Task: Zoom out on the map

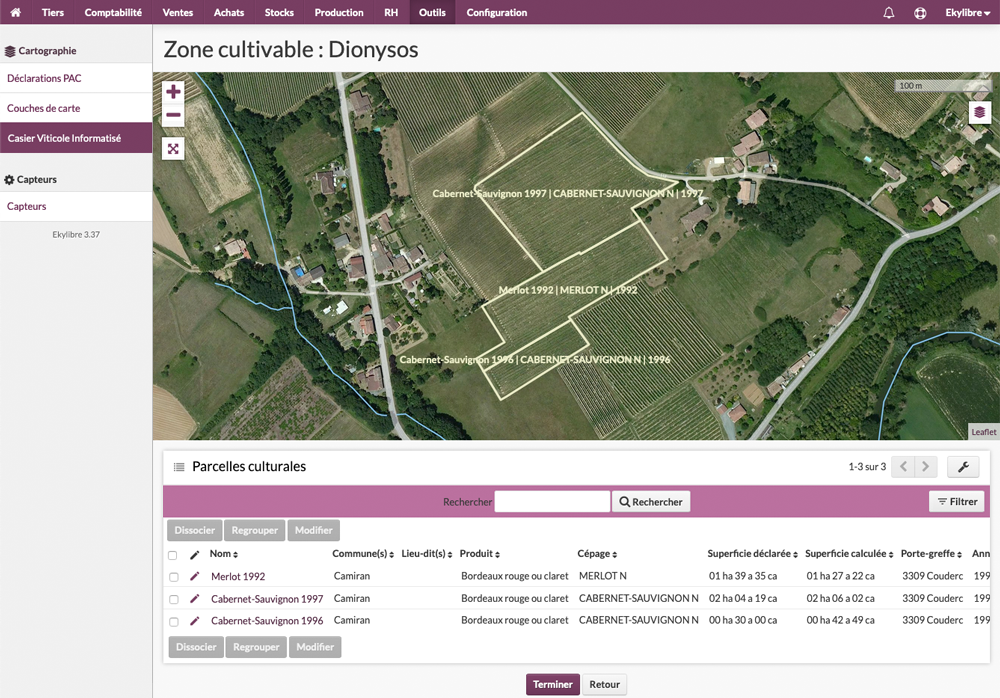Action: 173,115
